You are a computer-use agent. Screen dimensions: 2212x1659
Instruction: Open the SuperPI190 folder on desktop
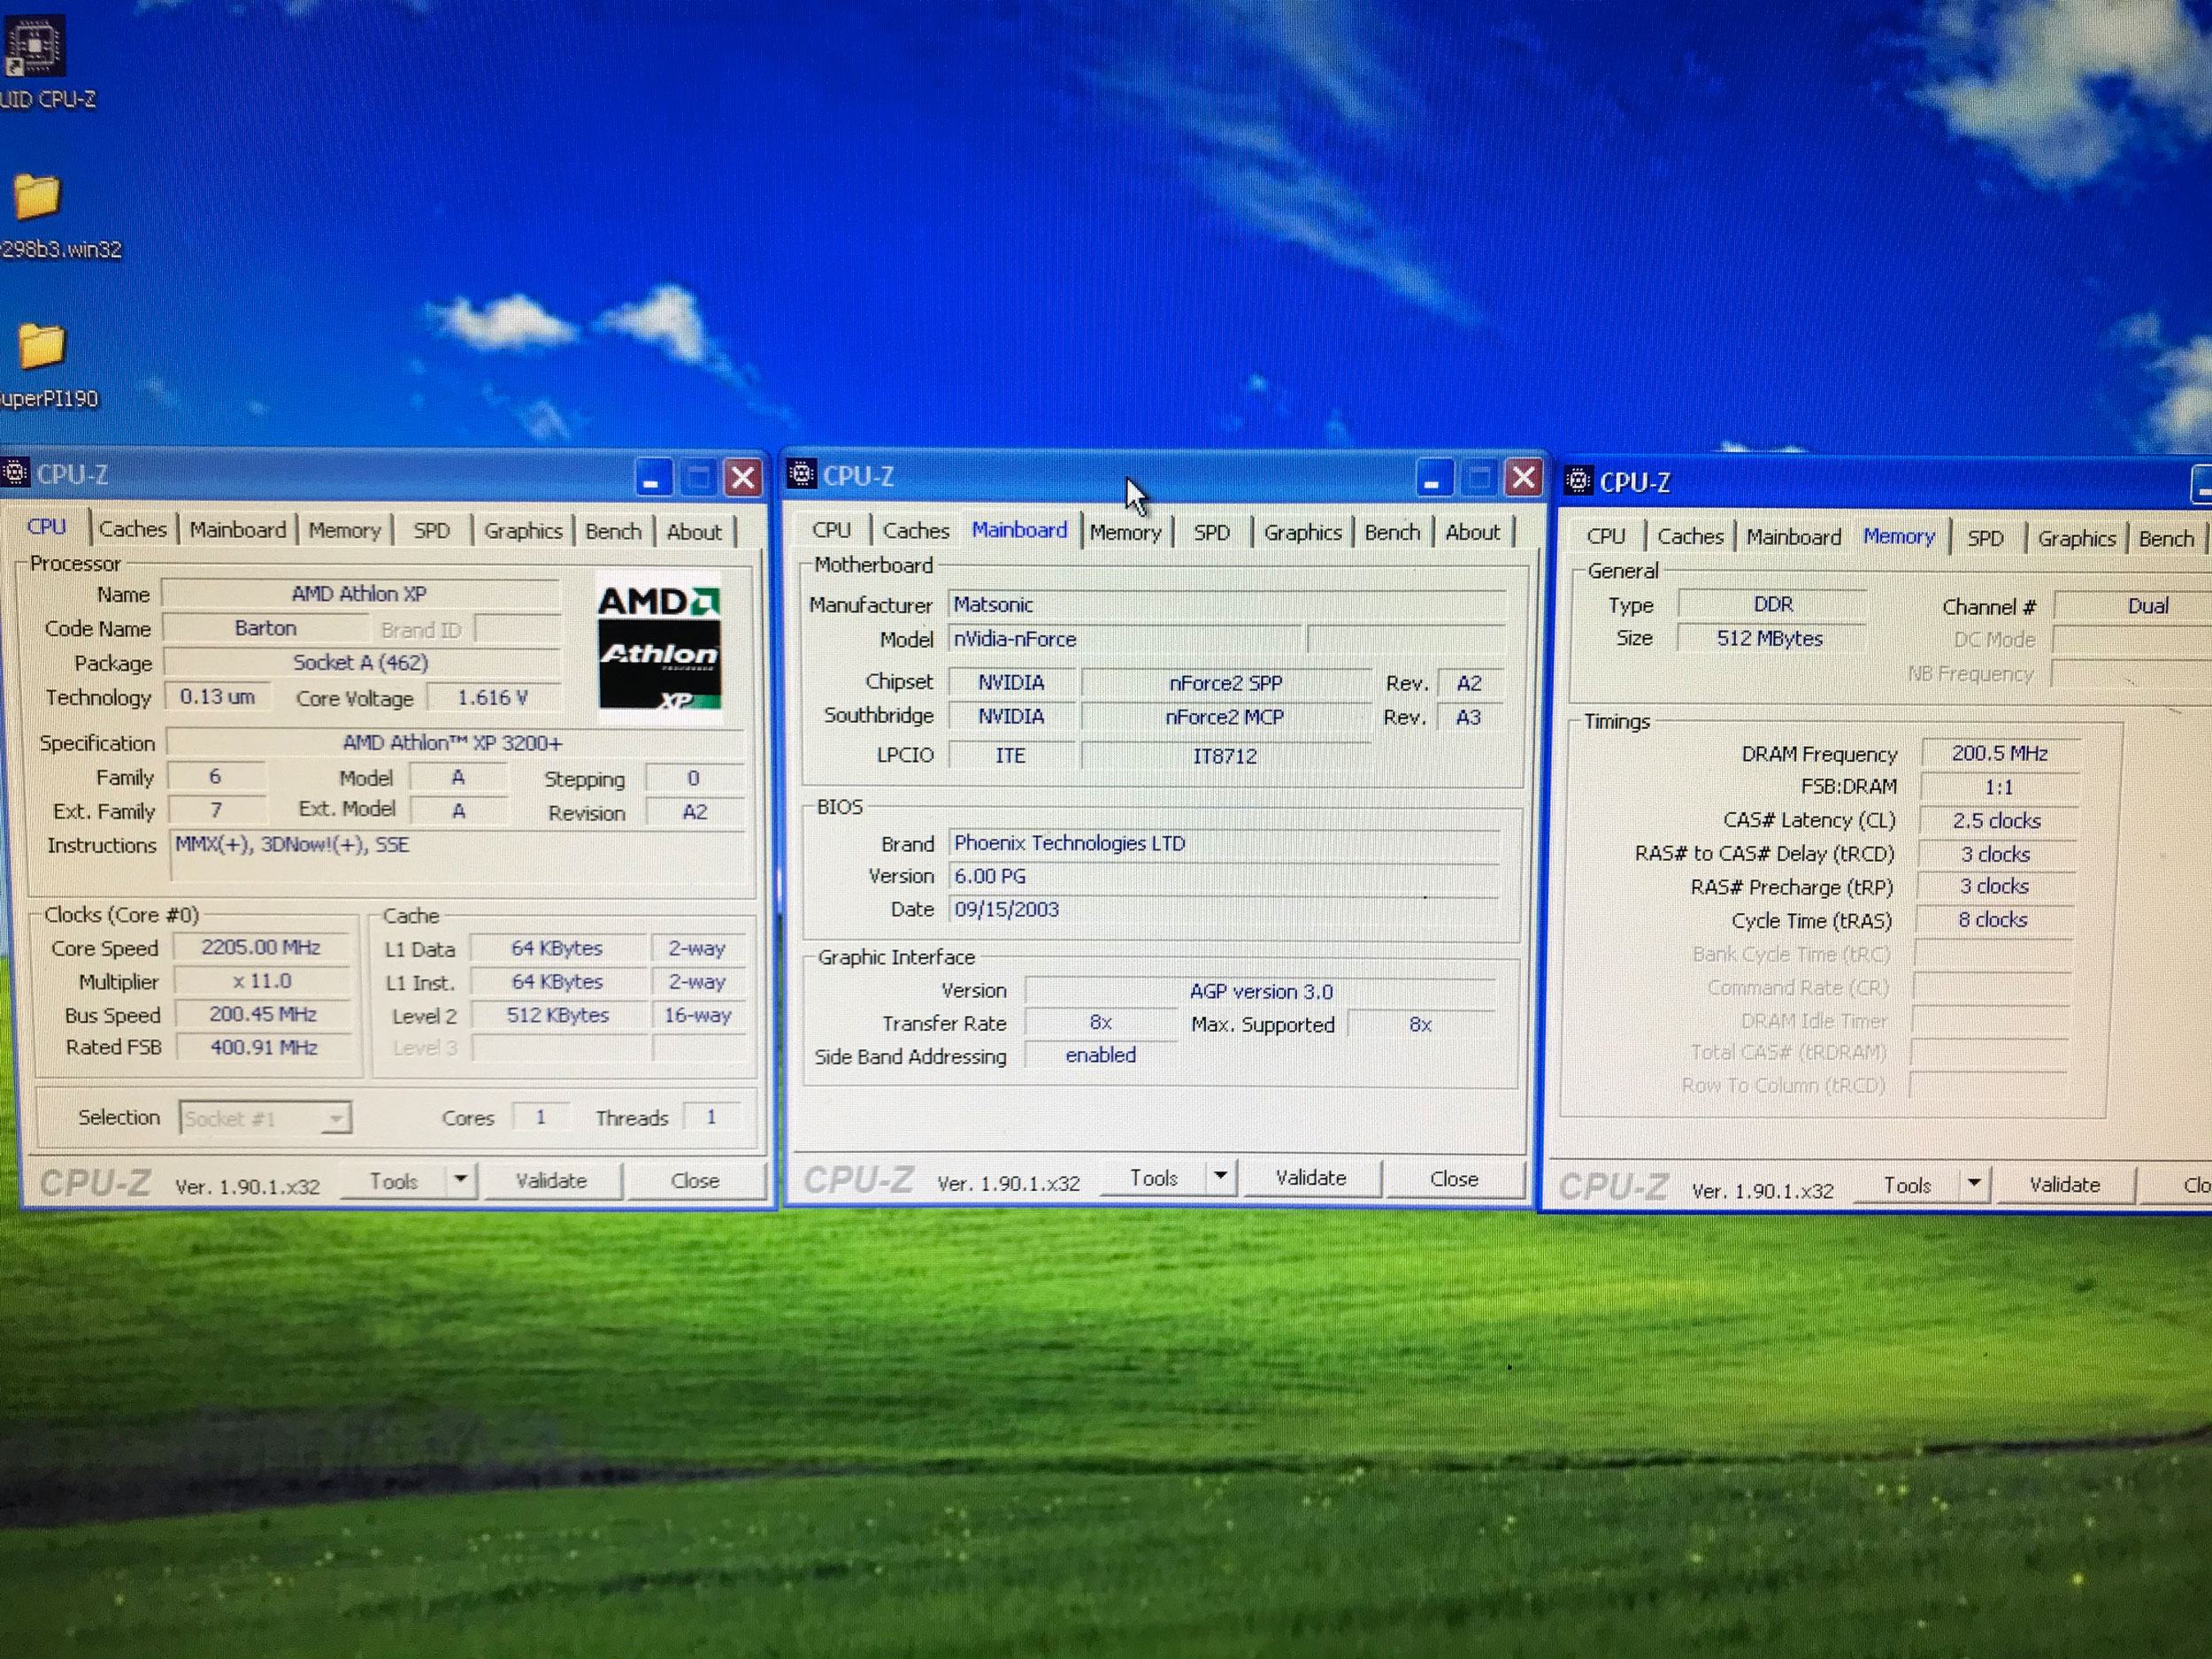41,346
